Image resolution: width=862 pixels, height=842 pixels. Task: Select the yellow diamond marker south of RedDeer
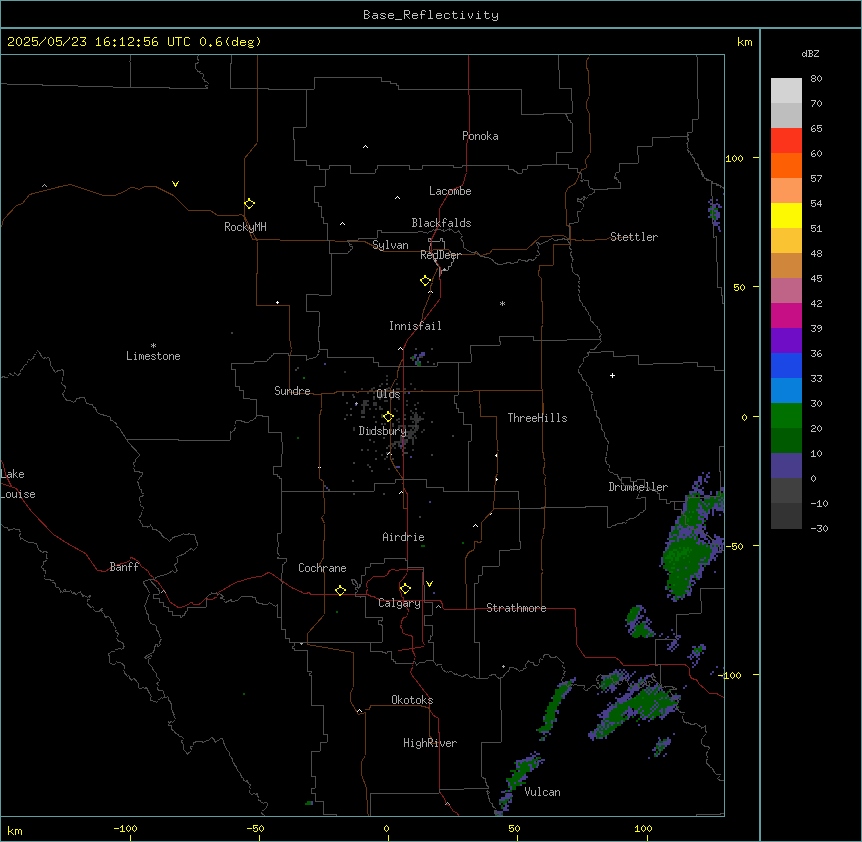[426, 281]
